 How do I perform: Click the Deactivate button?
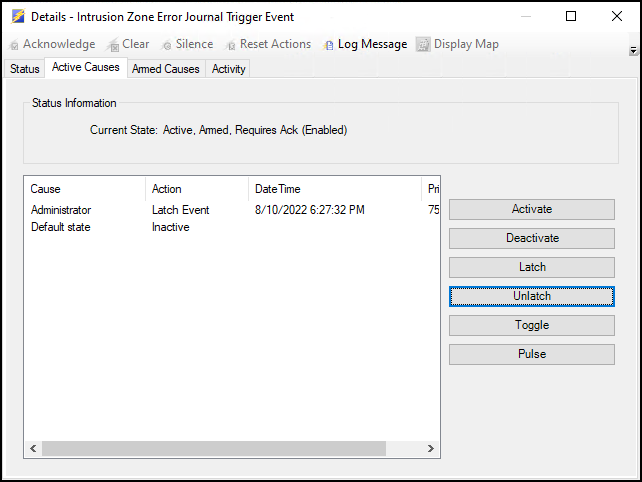point(532,238)
